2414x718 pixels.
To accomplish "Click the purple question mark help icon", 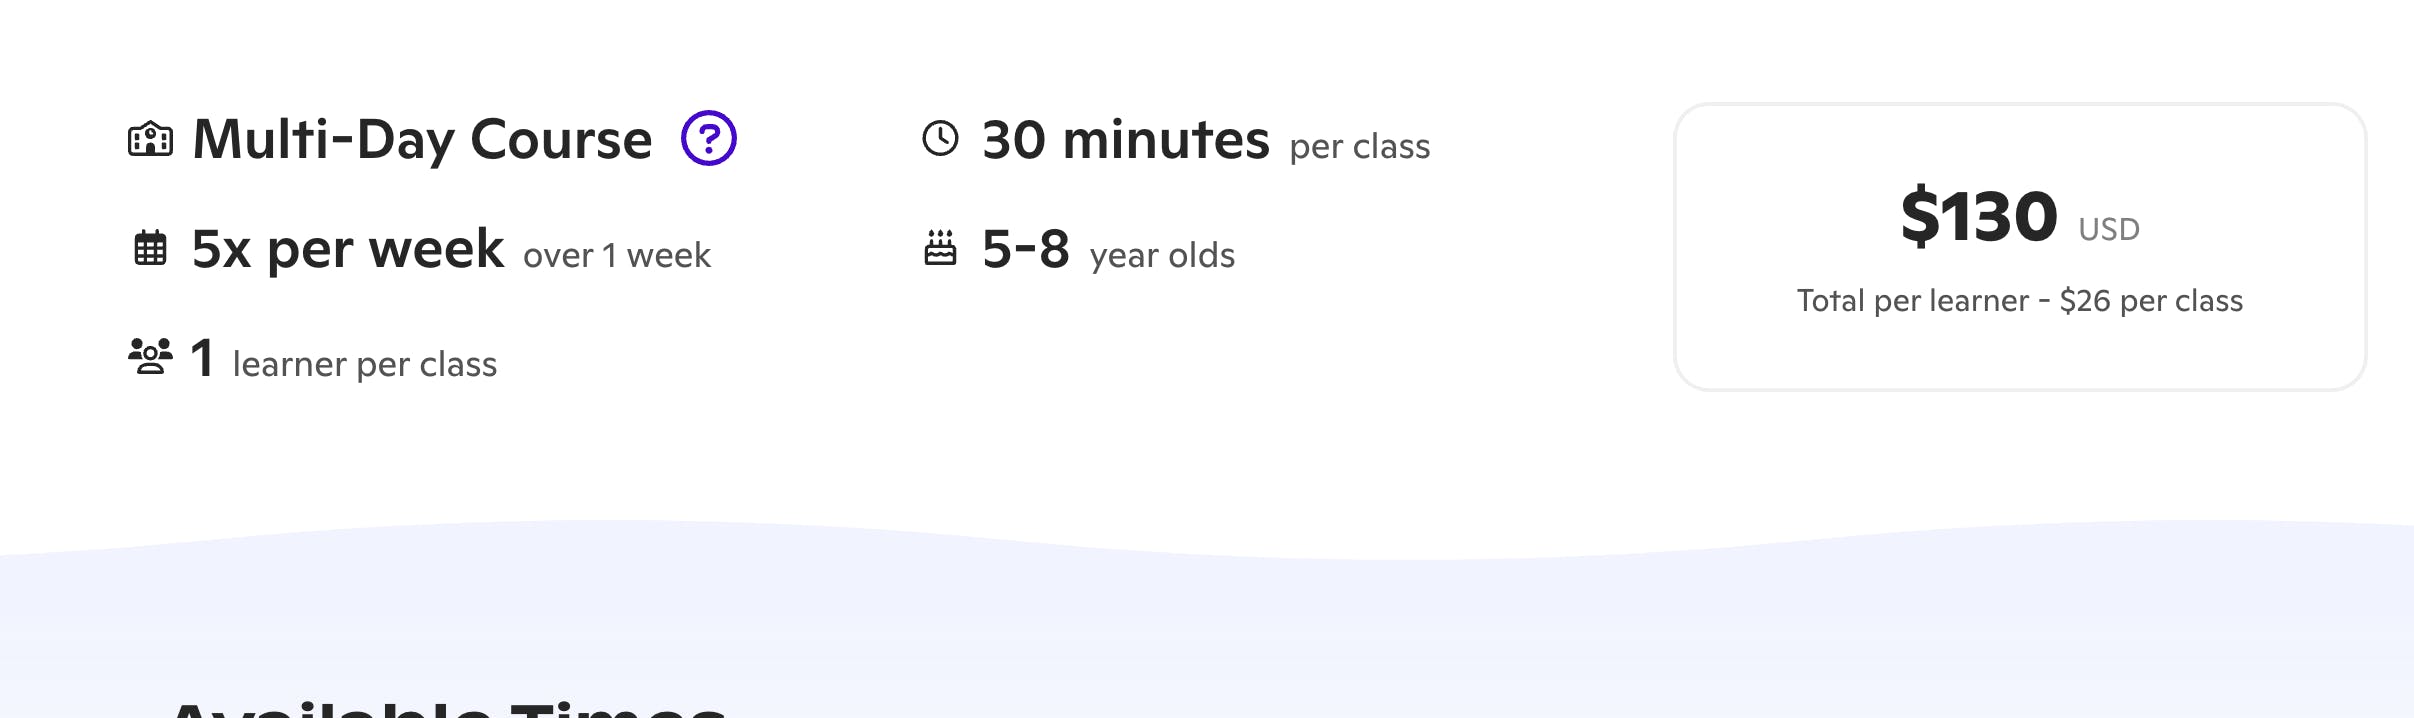I will [709, 138].
